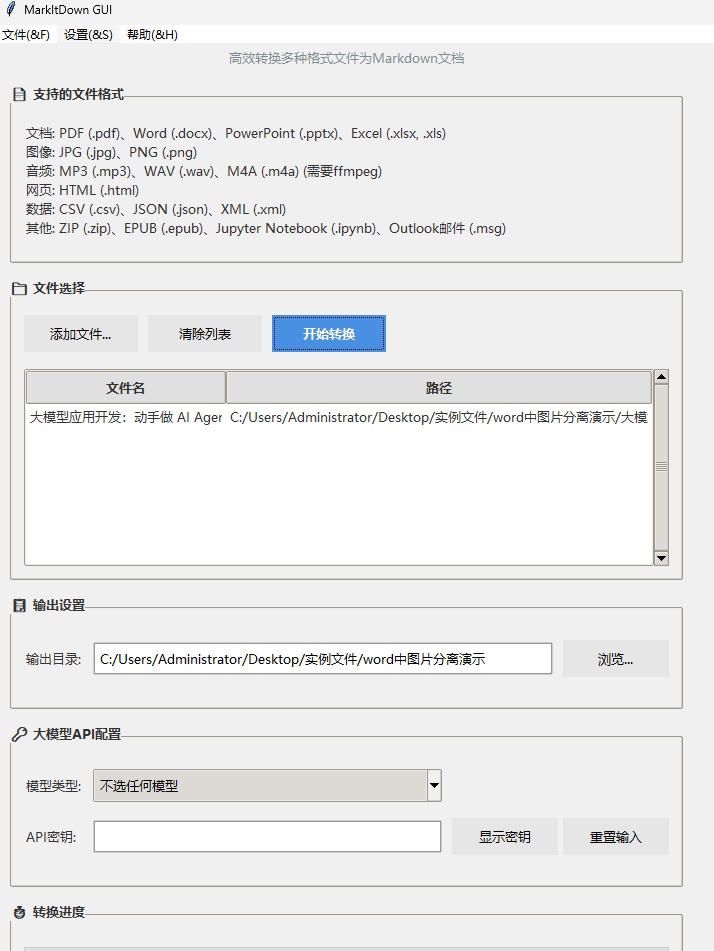Image resolution: width=714 pixels, height=951 pixels.
Task: Click the file path cell starting with C:/Users/Administrator
Action: coord(439,417)
